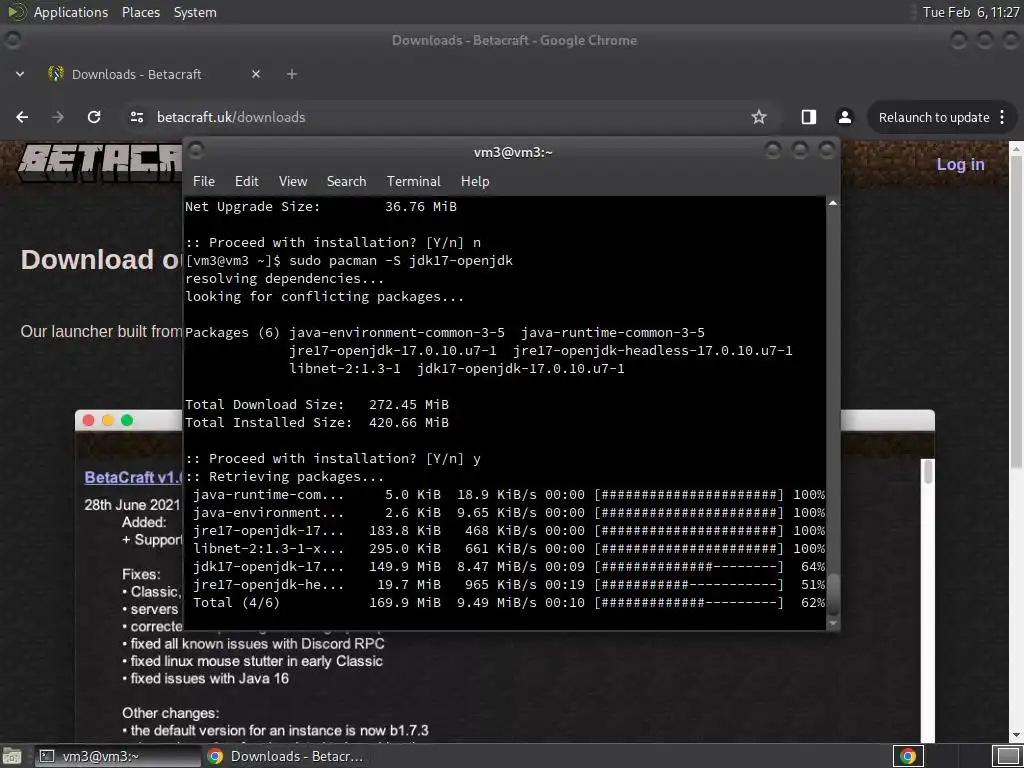Toggle Chrome's side panel icon
The image size is (1024, 768).
808,117
